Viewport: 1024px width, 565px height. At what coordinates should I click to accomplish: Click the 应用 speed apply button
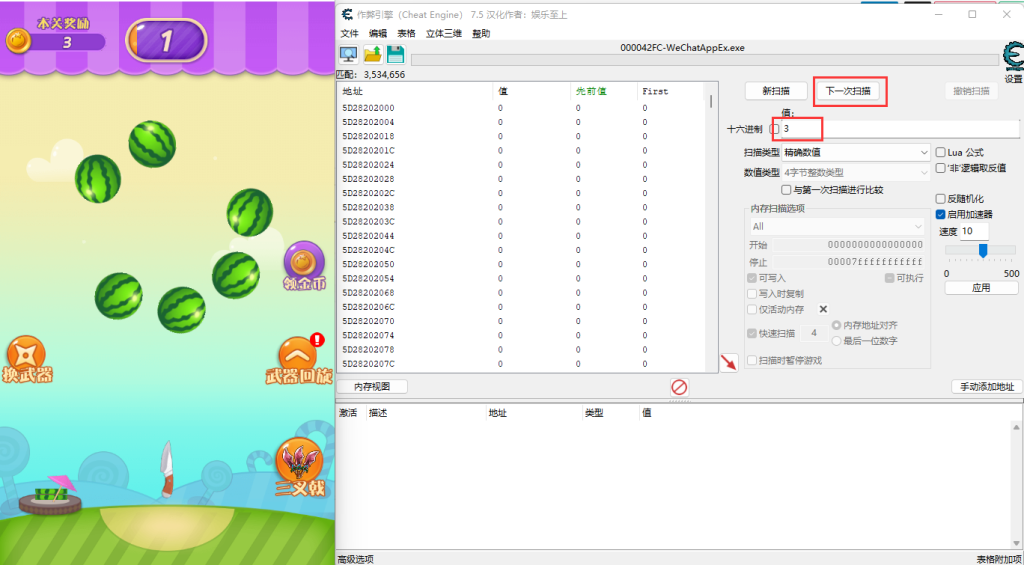click(981, 287)
